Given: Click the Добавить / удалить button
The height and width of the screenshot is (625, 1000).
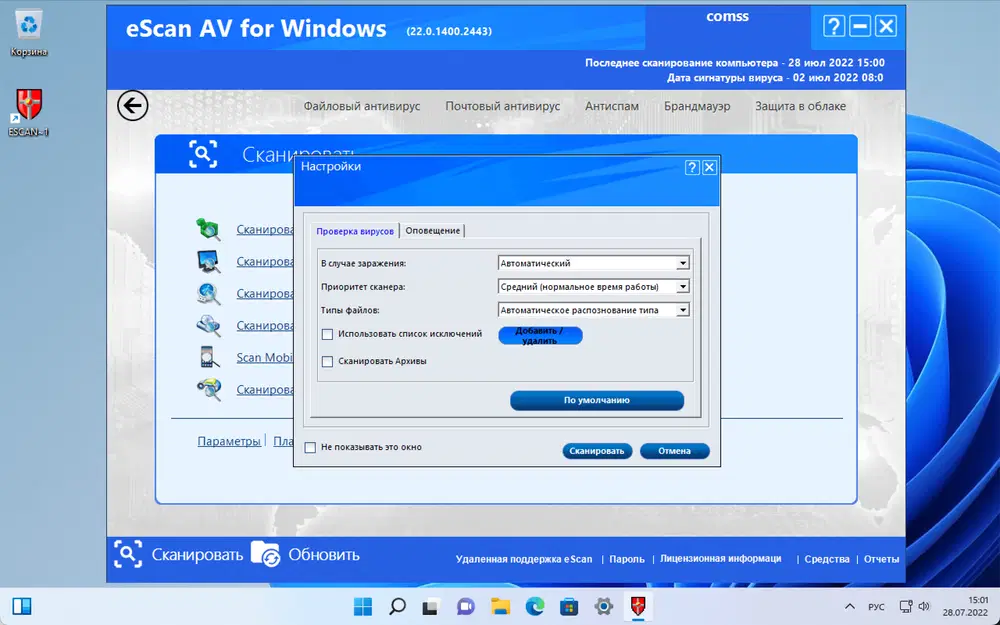Looking at the screenshot, I should pyautogui.click(x=540, y=335).
